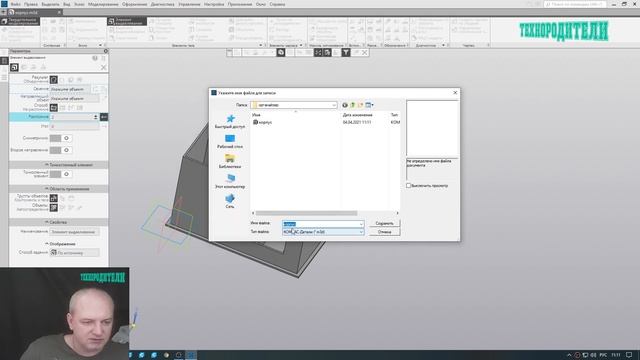Screen dimensions: 640x360
Task: Click the zoom-to-fit icon in quick toolbar
Action: [318, 52]
